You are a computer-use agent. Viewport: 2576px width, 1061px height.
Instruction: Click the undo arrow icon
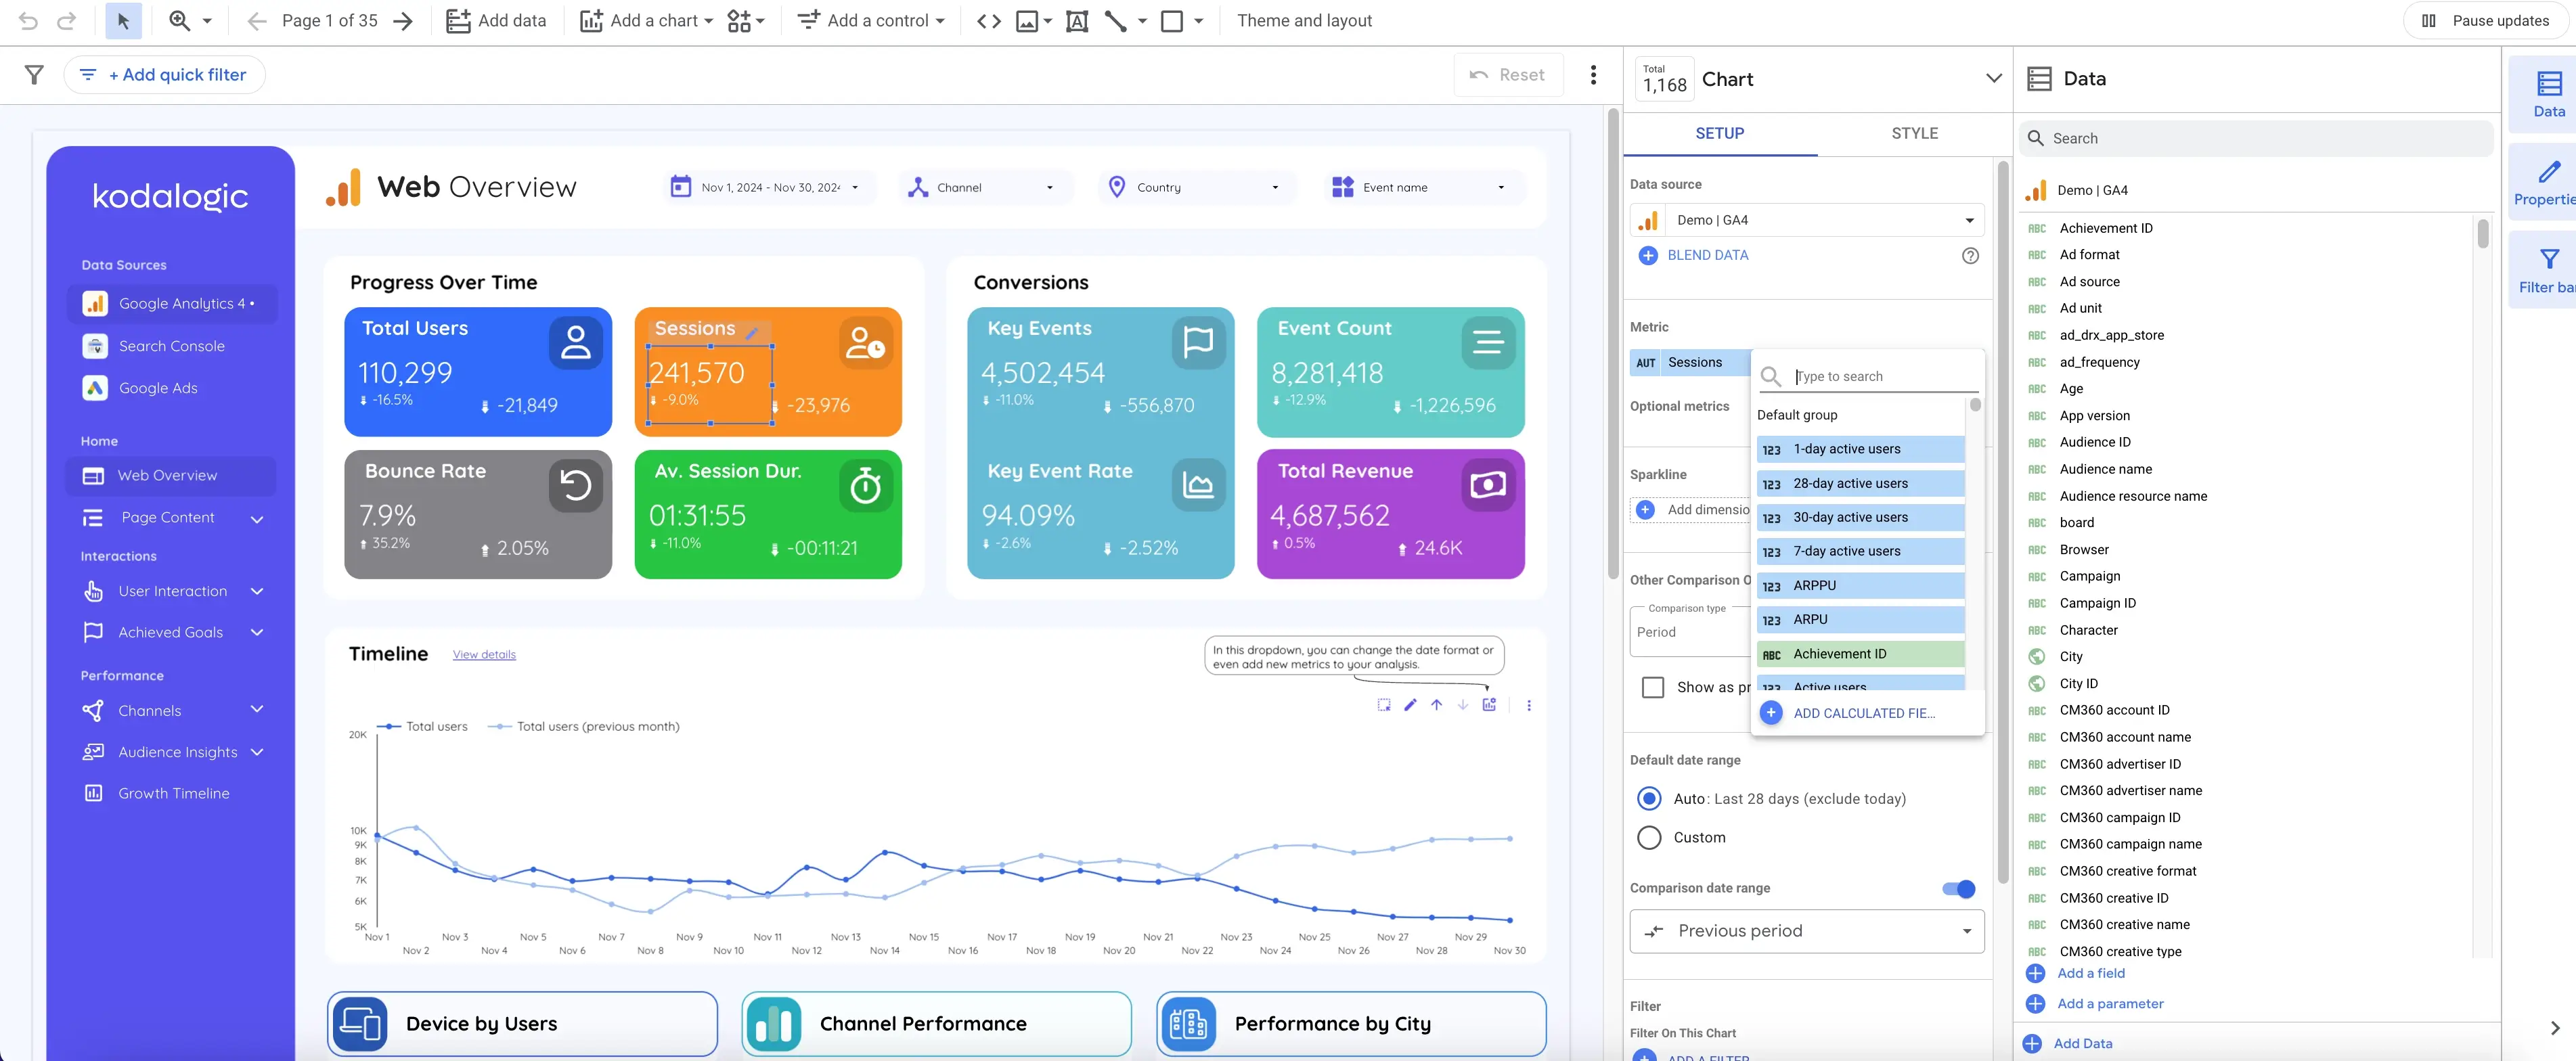coord(28,21)
